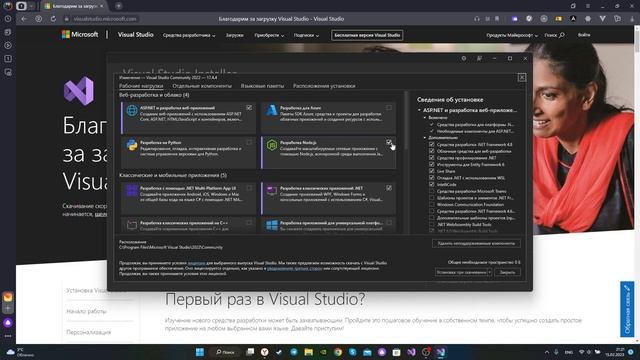Click the remove unsupported components button
Image resolution: width=640 pixels, height=360 pixels.
[476, 243]
